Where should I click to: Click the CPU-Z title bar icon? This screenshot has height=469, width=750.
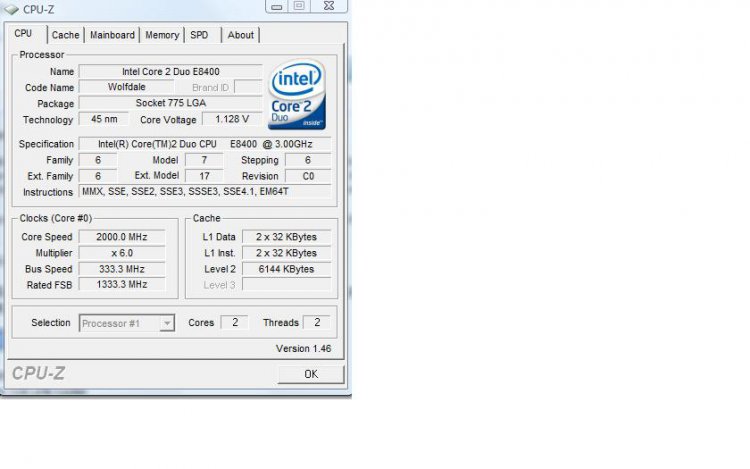click(x=11, y=9)
